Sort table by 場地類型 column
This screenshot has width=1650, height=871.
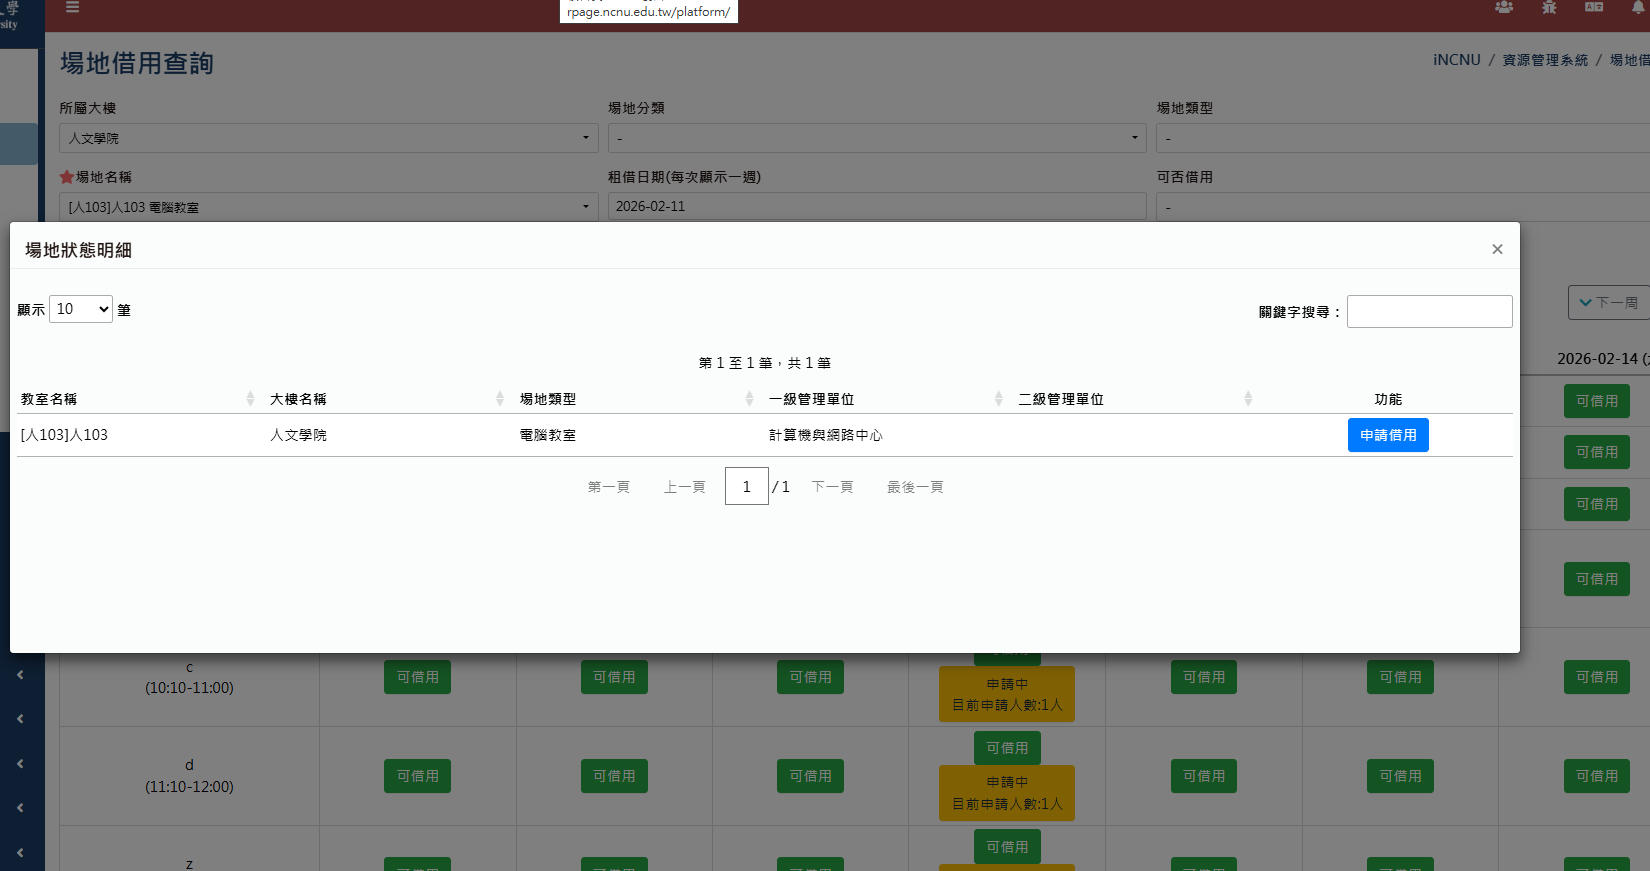(636, 399)
